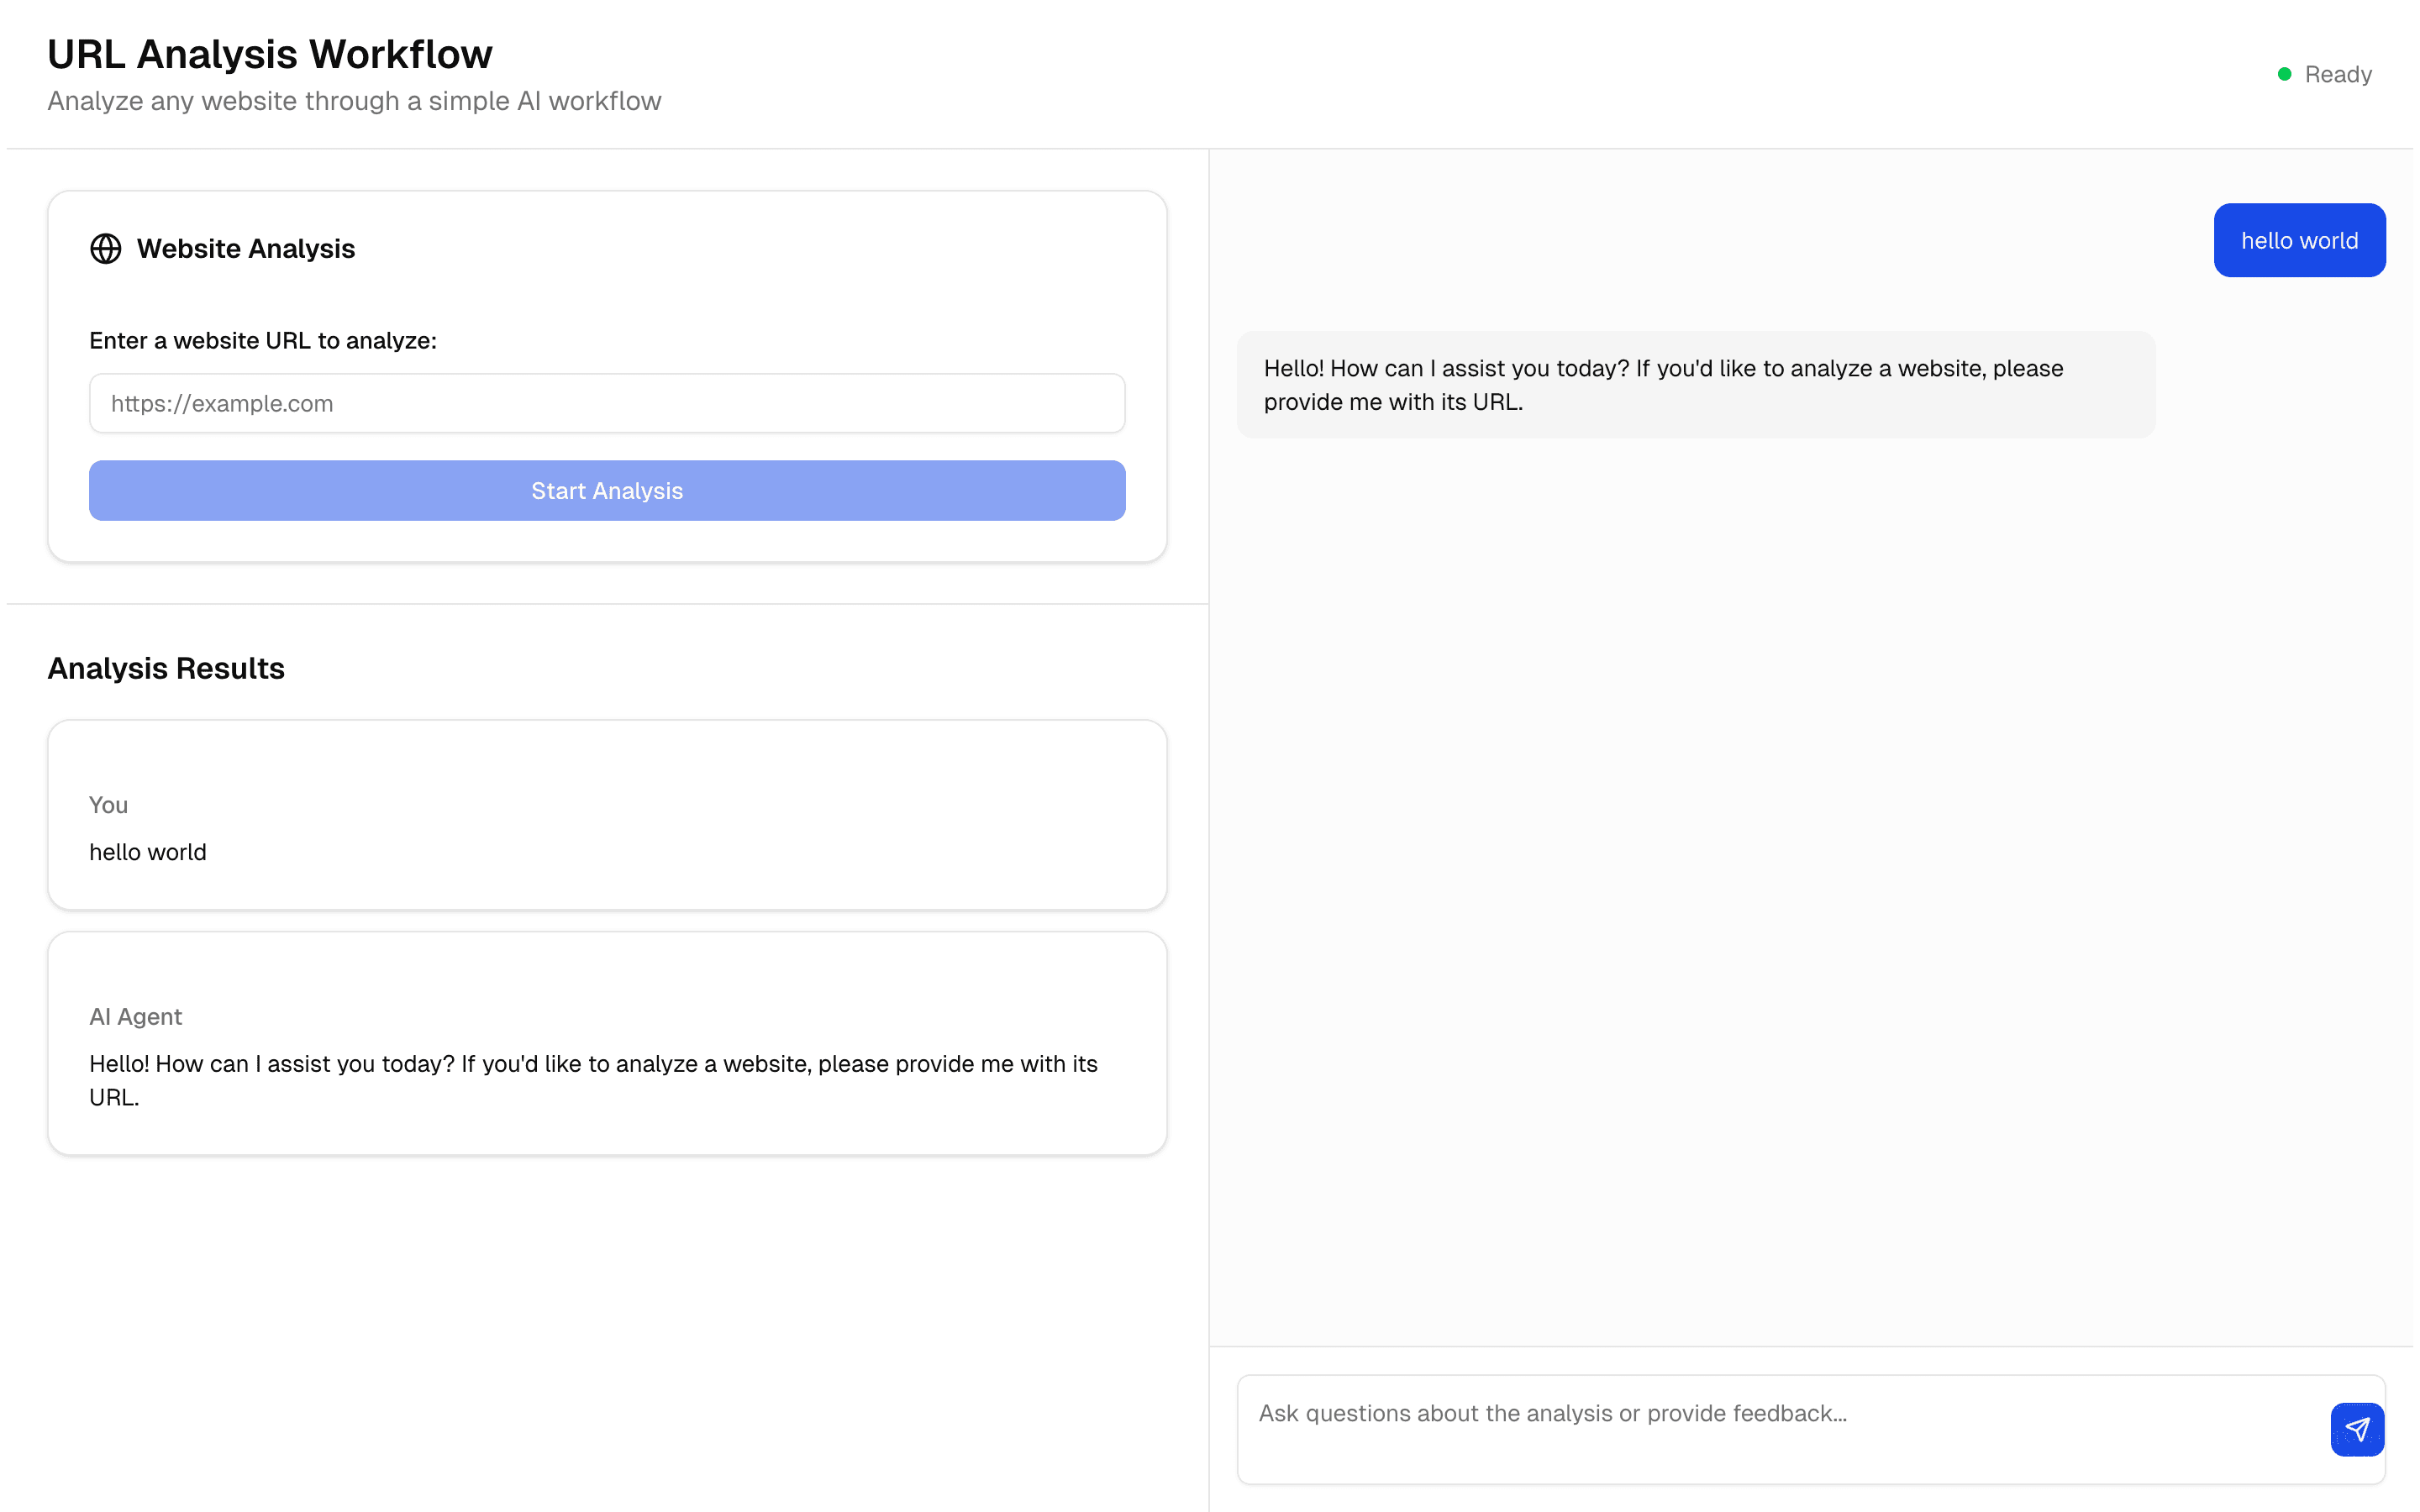This screenshot has height=1512, width=2420.
Task: Select the assistant's gray reply chat bubble
Action: click(1695, 385)
